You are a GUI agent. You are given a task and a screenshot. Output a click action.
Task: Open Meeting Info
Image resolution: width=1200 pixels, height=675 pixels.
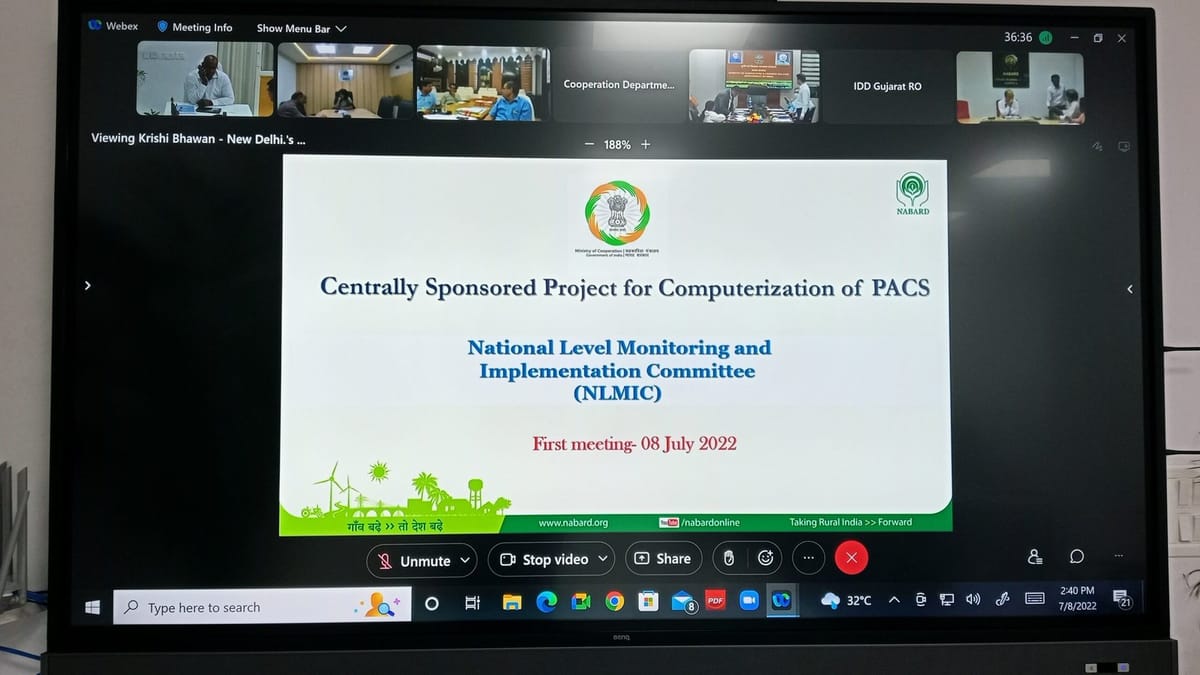tap(194, 27)
